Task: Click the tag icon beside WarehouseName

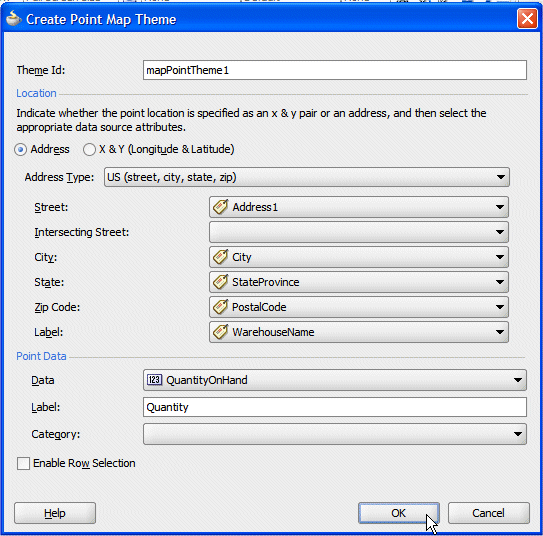Action: coord(221,332)
